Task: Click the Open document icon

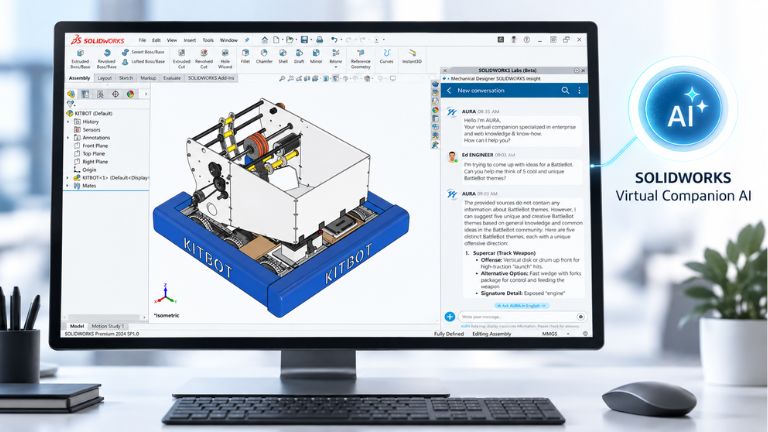Action: point(289,40)
